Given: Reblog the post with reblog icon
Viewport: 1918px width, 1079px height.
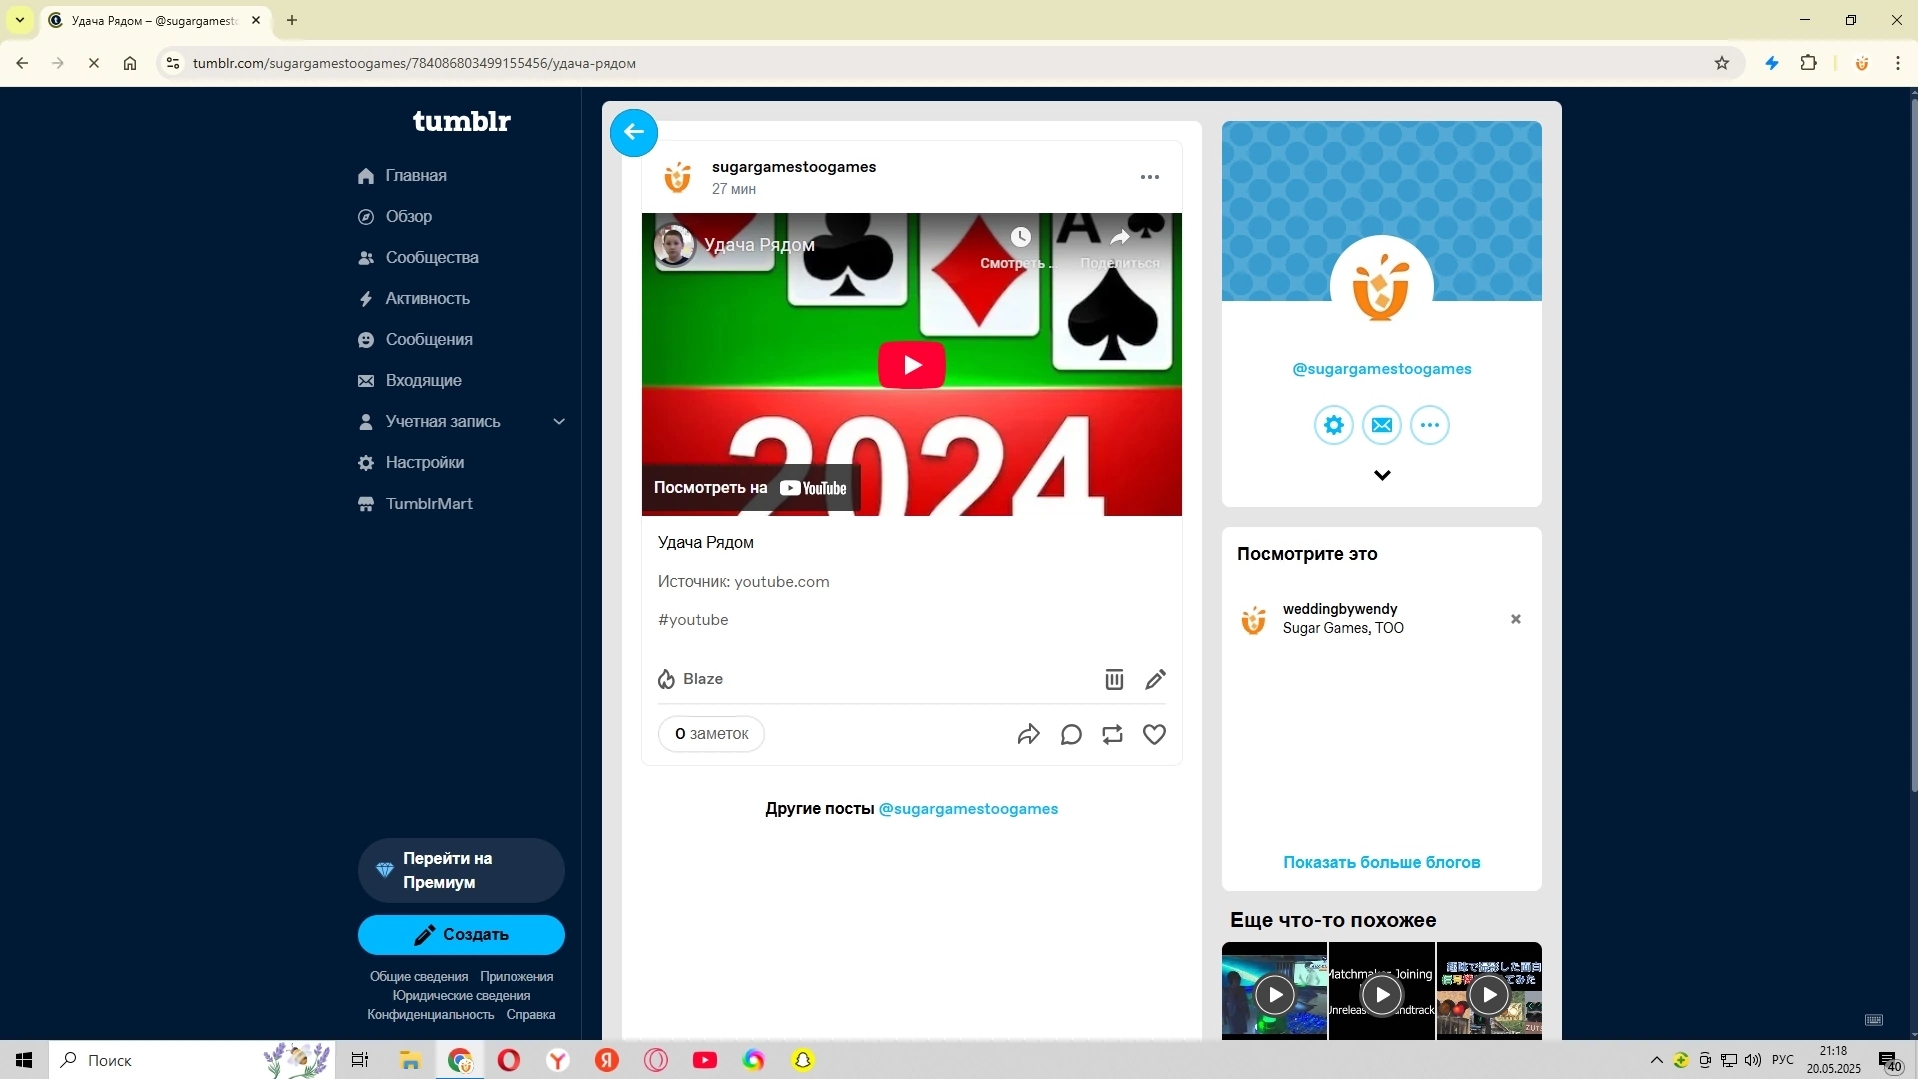Looking at the screenshot, I should 1112,735.
